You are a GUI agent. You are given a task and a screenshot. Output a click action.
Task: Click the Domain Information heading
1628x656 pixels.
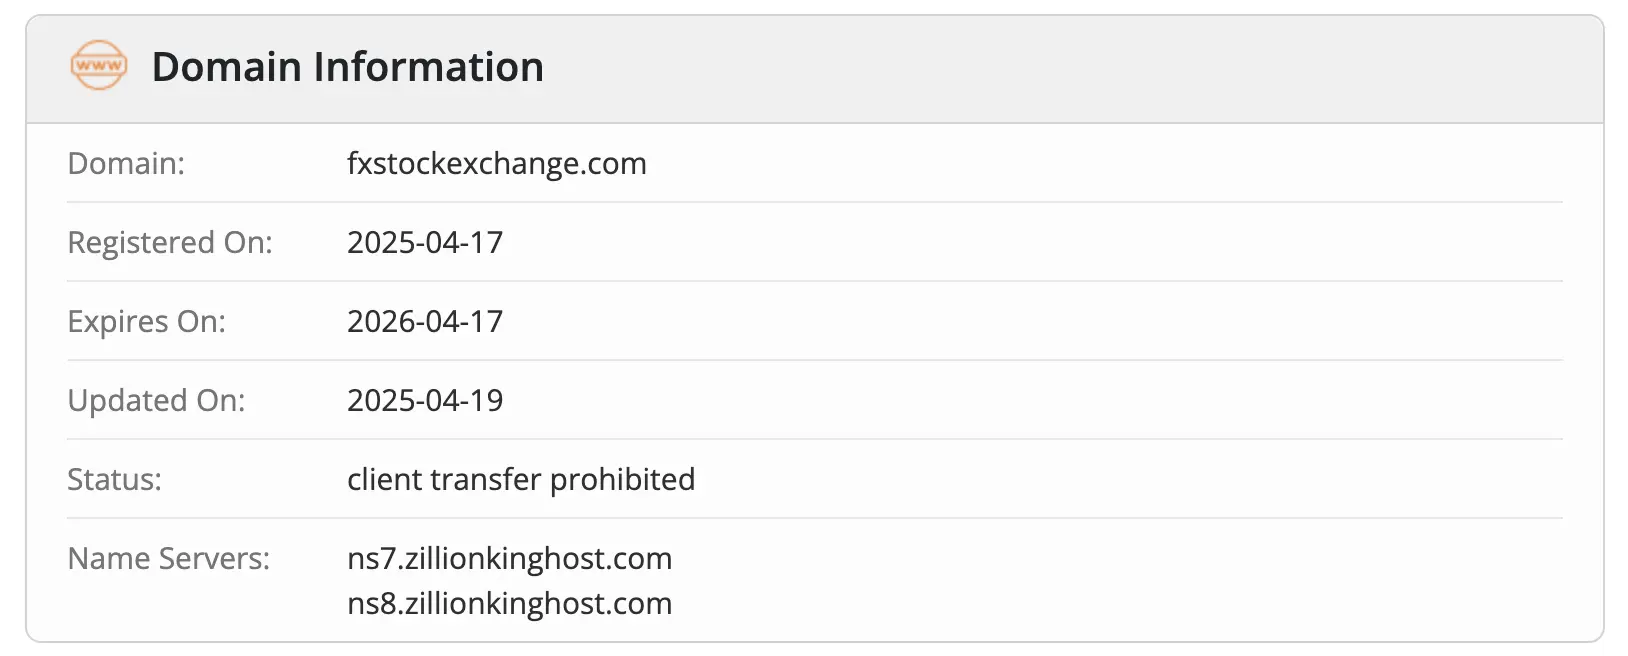click(347, 67)
